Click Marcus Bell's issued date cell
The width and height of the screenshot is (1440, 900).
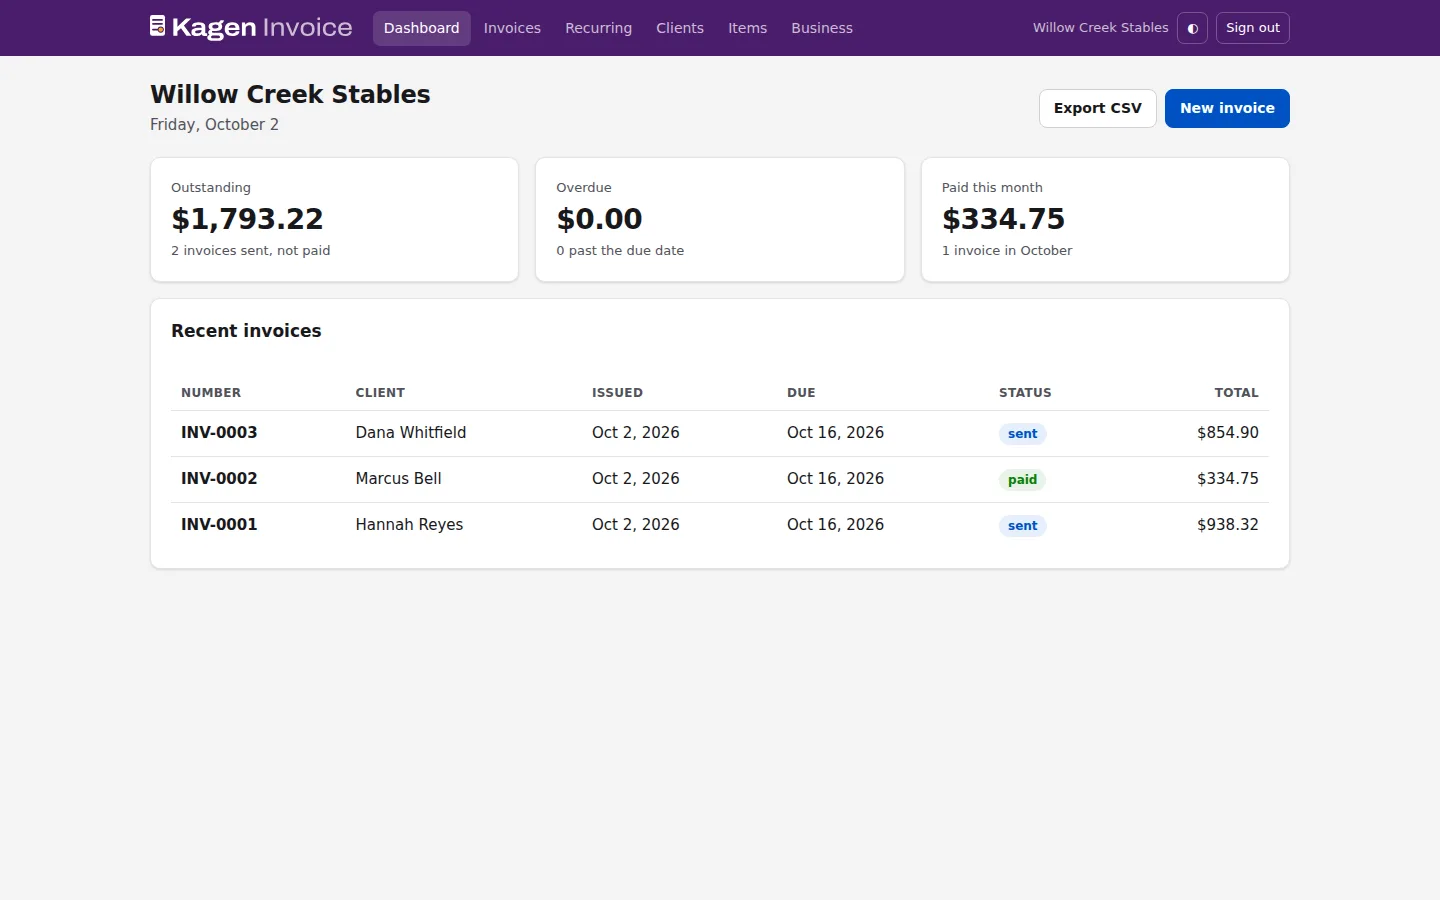[x=635, y=479]
